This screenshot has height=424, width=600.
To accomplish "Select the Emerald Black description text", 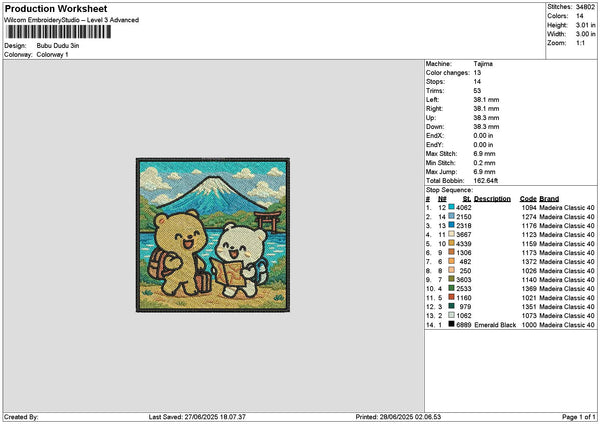I will click(495, 325).
